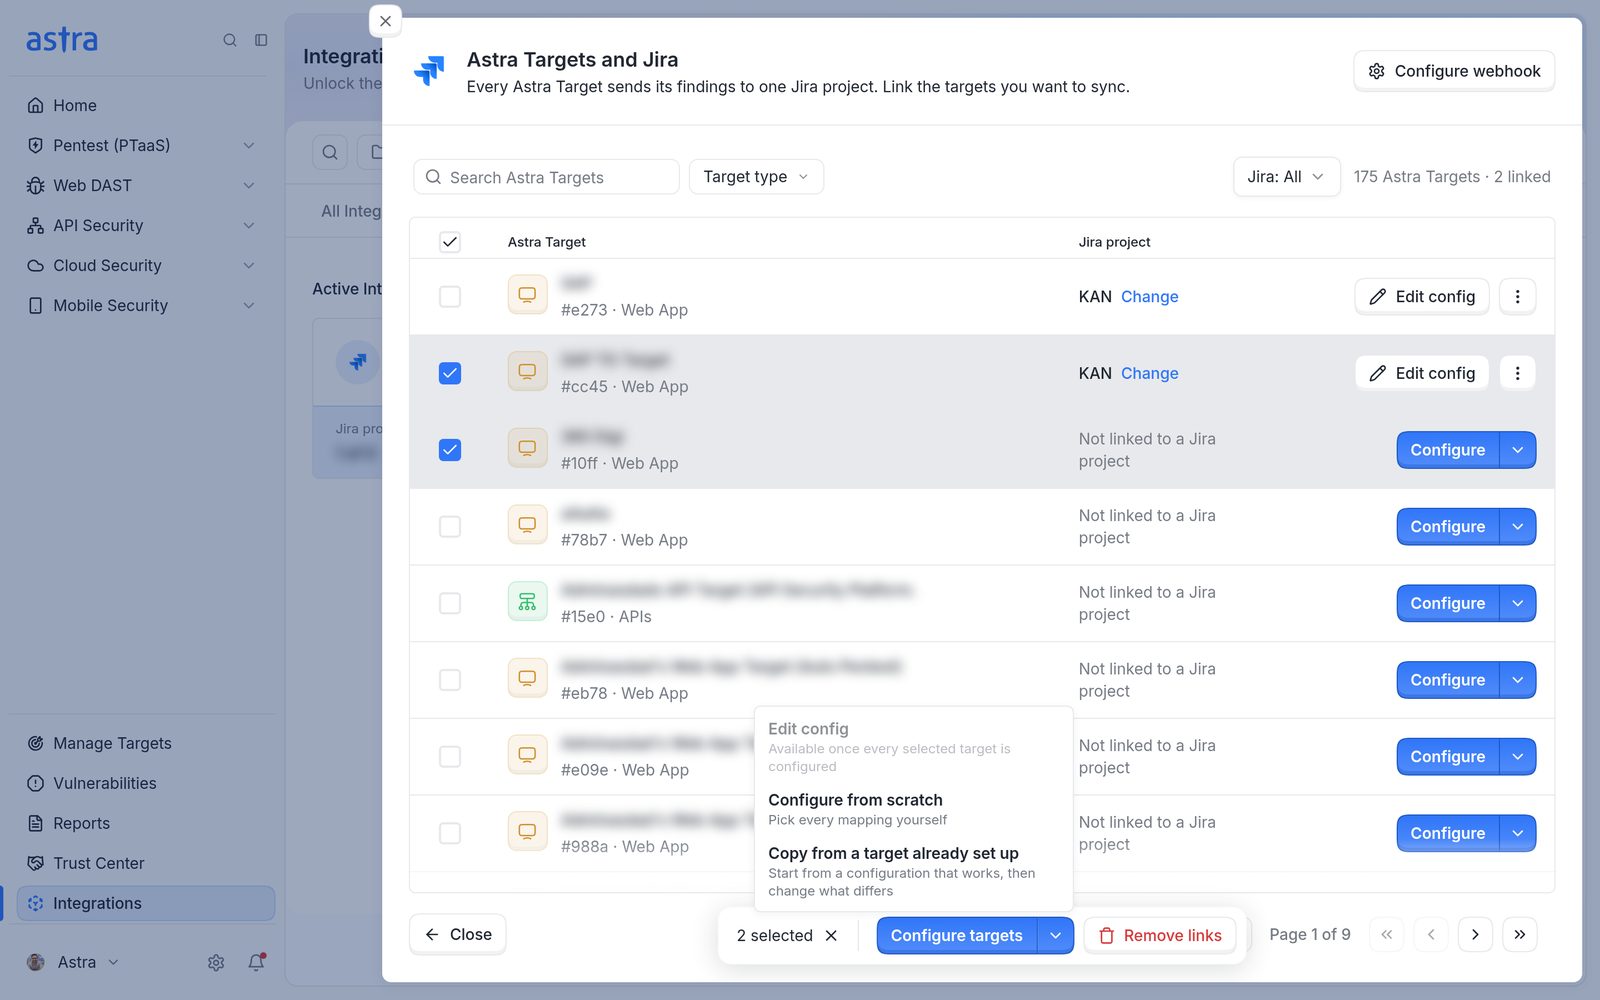Open more options for #e273 target

(x=1517, y=296)
